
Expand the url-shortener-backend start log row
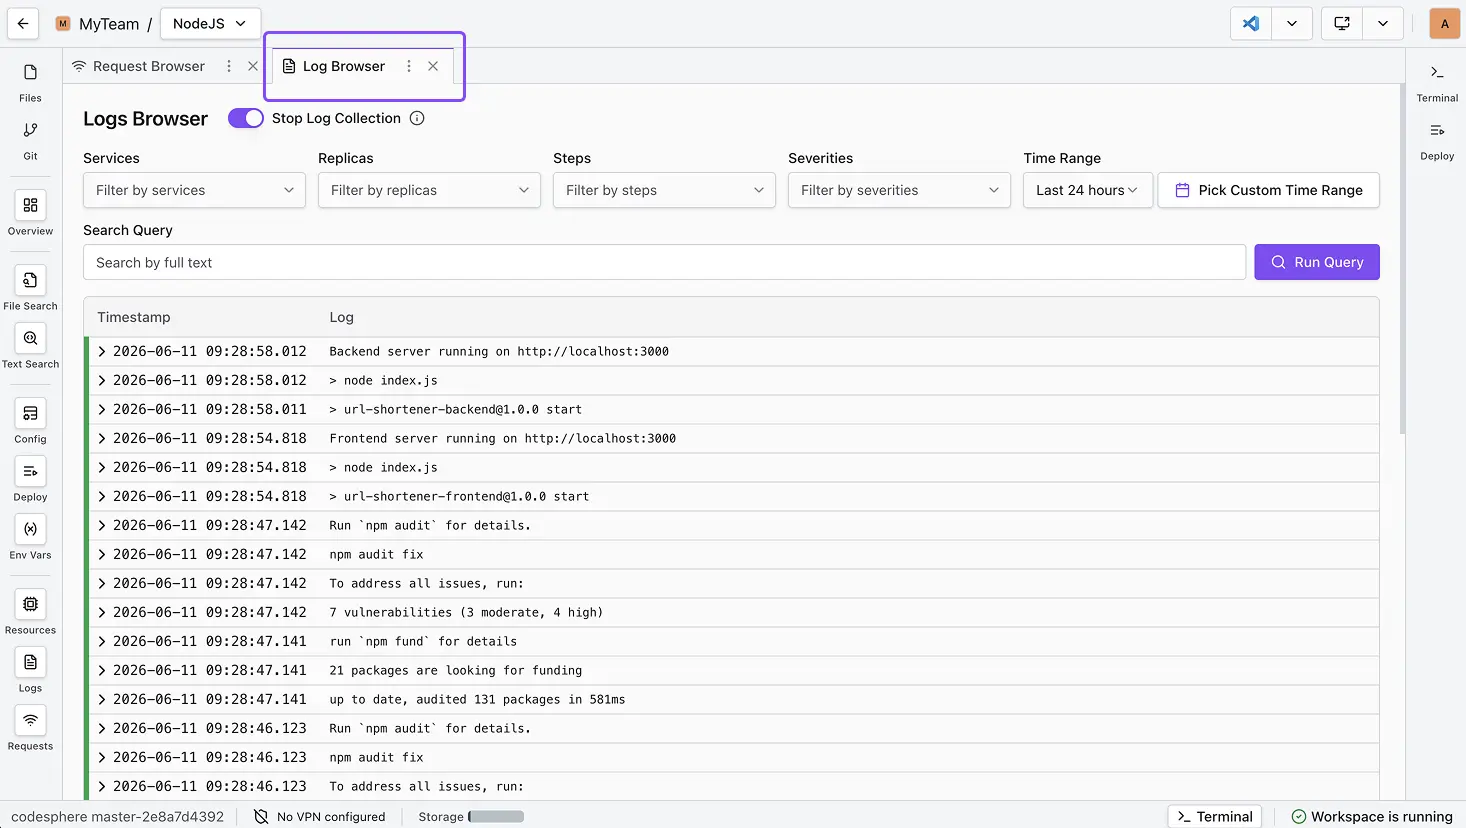pyautogui.click(x=102, y=409)
